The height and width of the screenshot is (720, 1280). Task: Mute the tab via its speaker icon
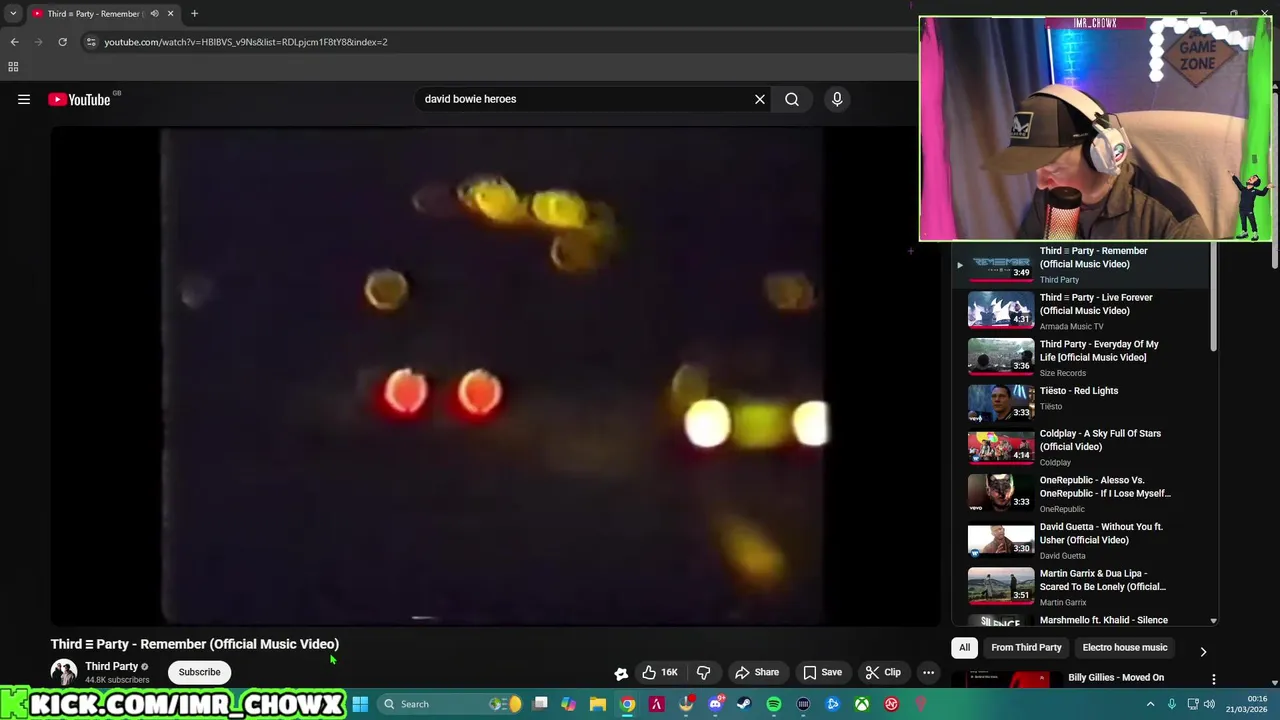point(154,14)
